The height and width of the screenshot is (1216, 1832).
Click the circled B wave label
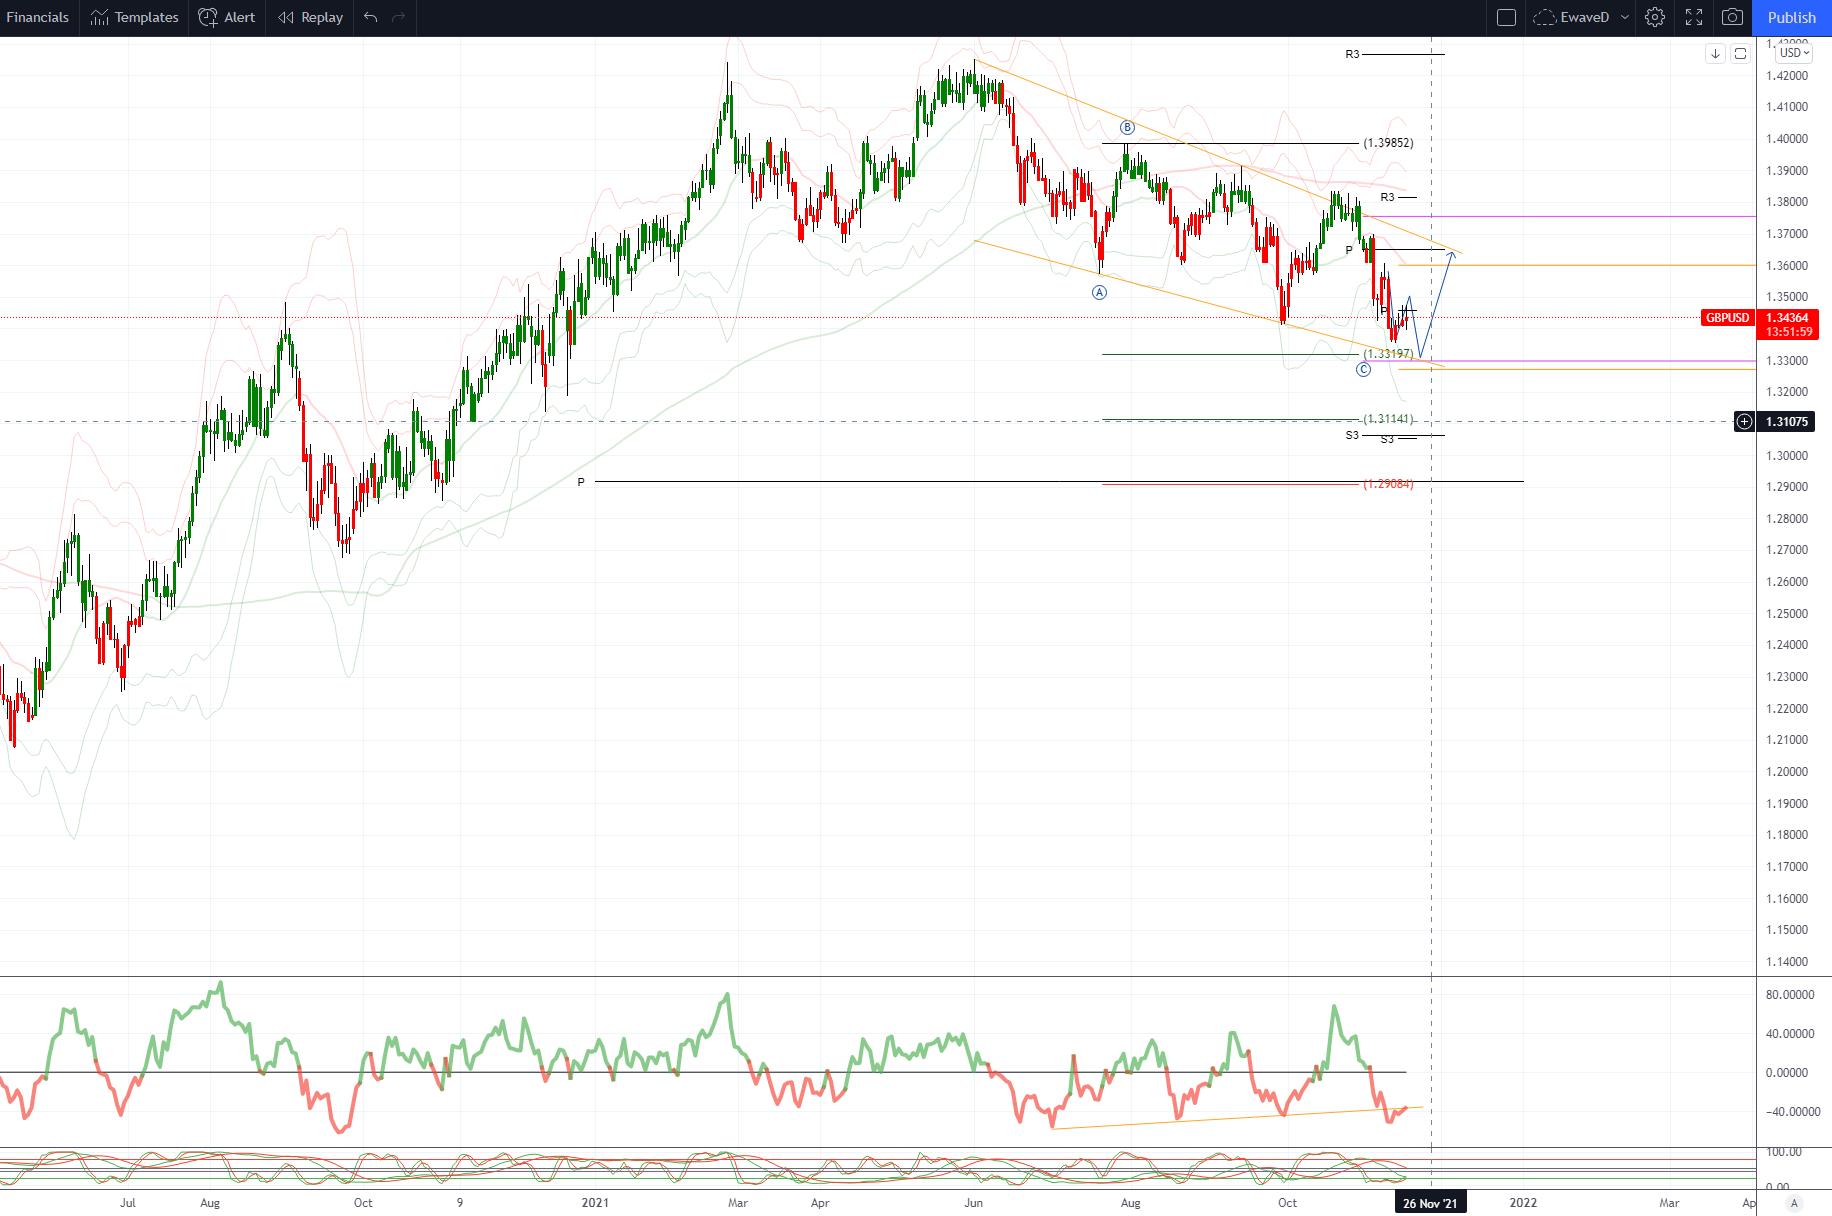[x=1127, y=128]
